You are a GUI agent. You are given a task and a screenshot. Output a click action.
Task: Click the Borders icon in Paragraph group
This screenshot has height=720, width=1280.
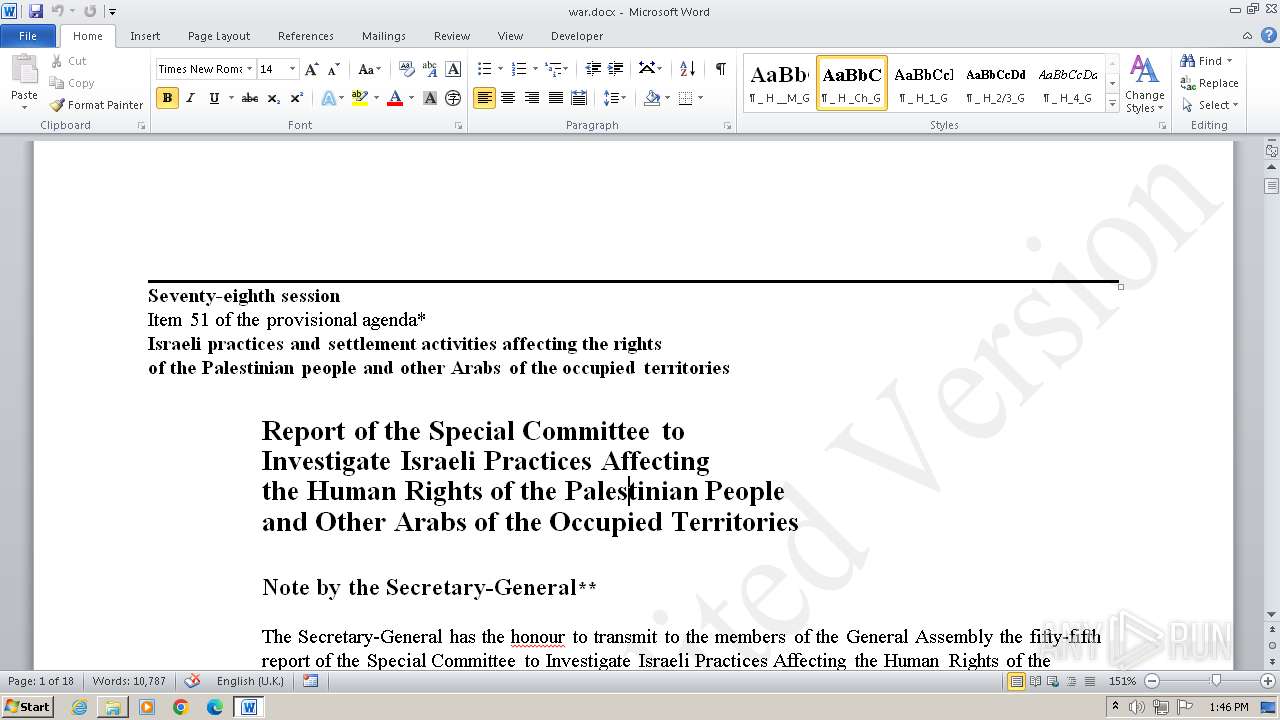[x=686, y=98]
